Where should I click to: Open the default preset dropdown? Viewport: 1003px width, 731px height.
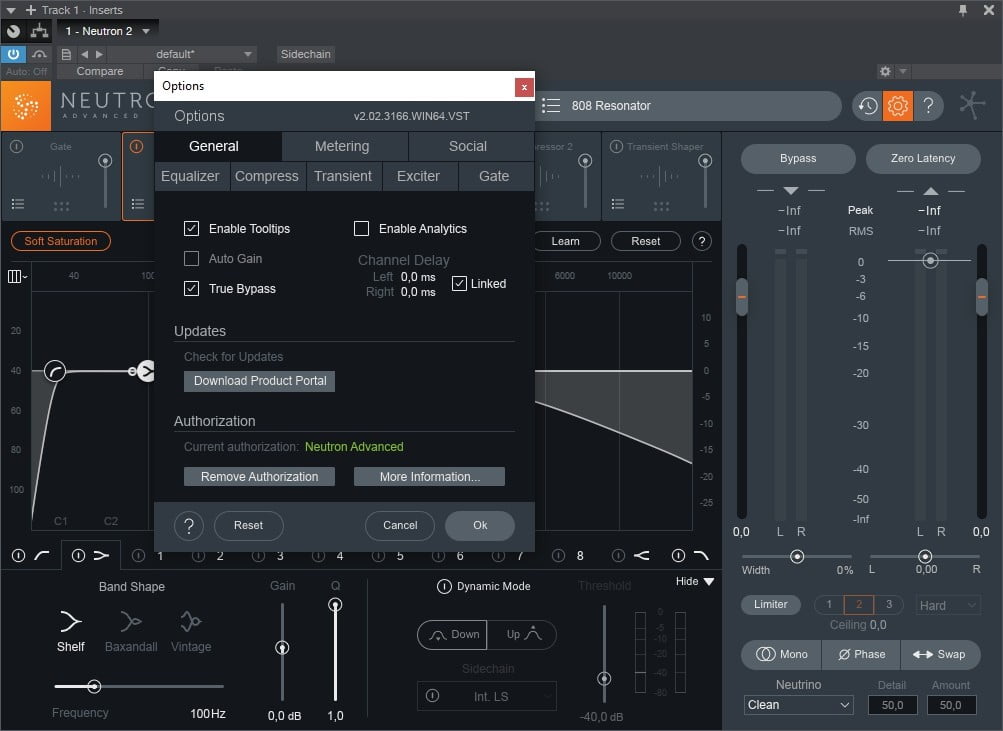pyautogui.click(x=248, y=54)
